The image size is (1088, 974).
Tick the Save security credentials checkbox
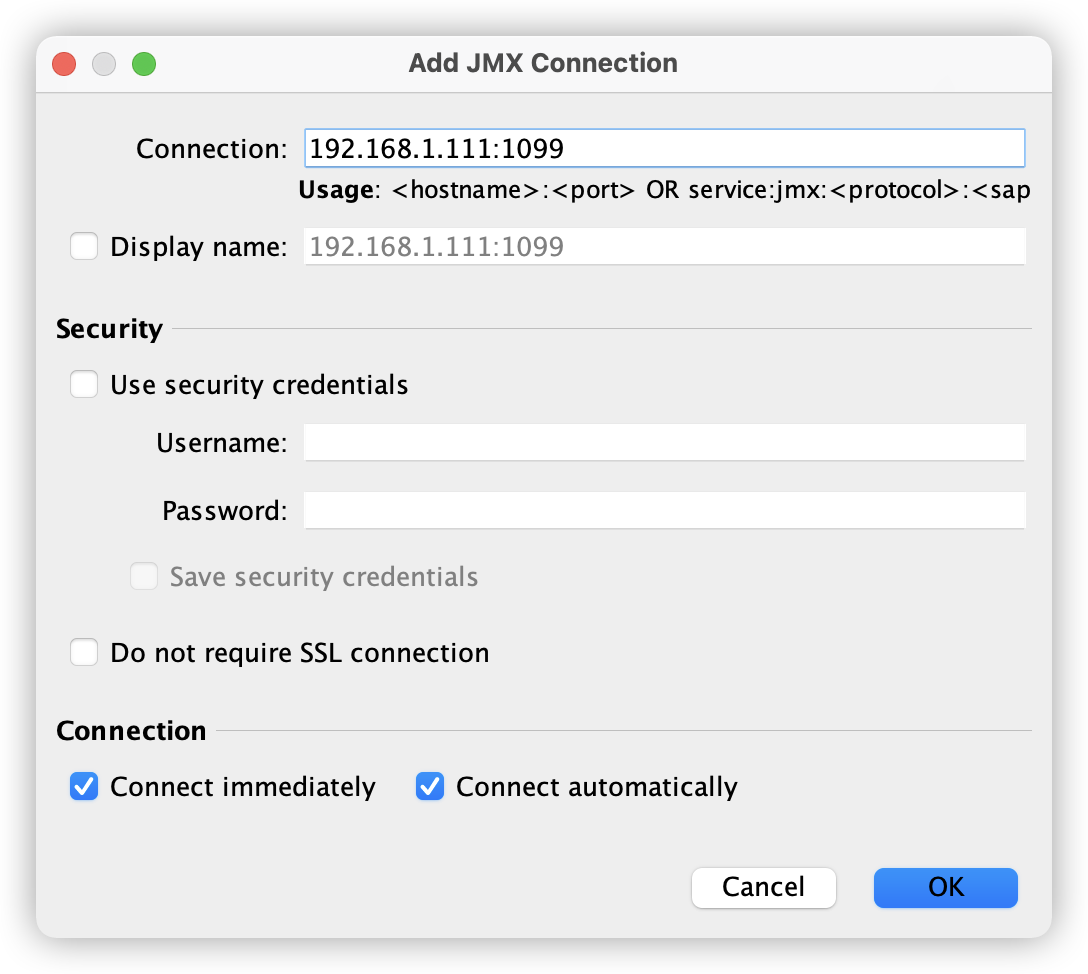coord(144,577)
